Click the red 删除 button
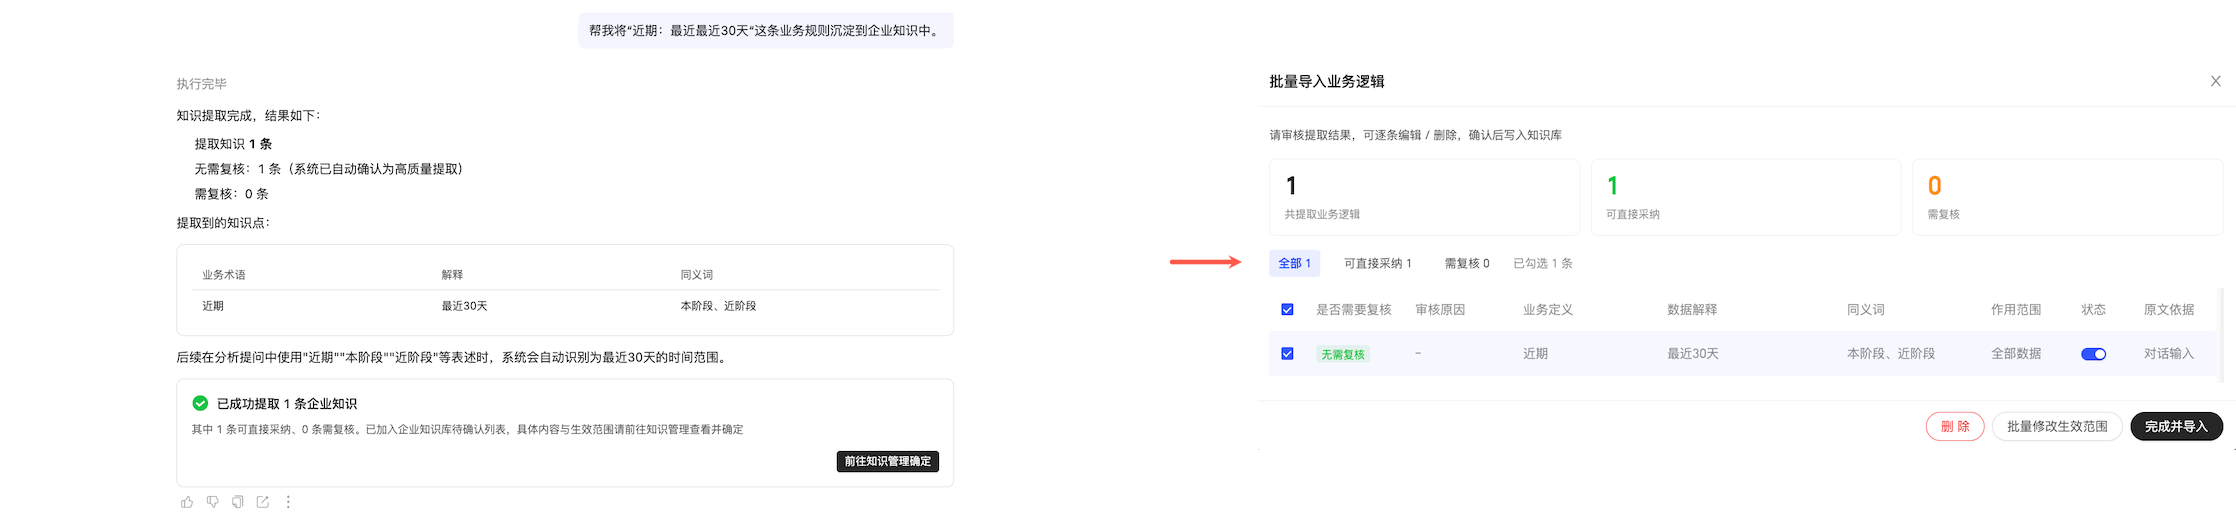This screenshot has width=2236, height=514. point(1954,426)
